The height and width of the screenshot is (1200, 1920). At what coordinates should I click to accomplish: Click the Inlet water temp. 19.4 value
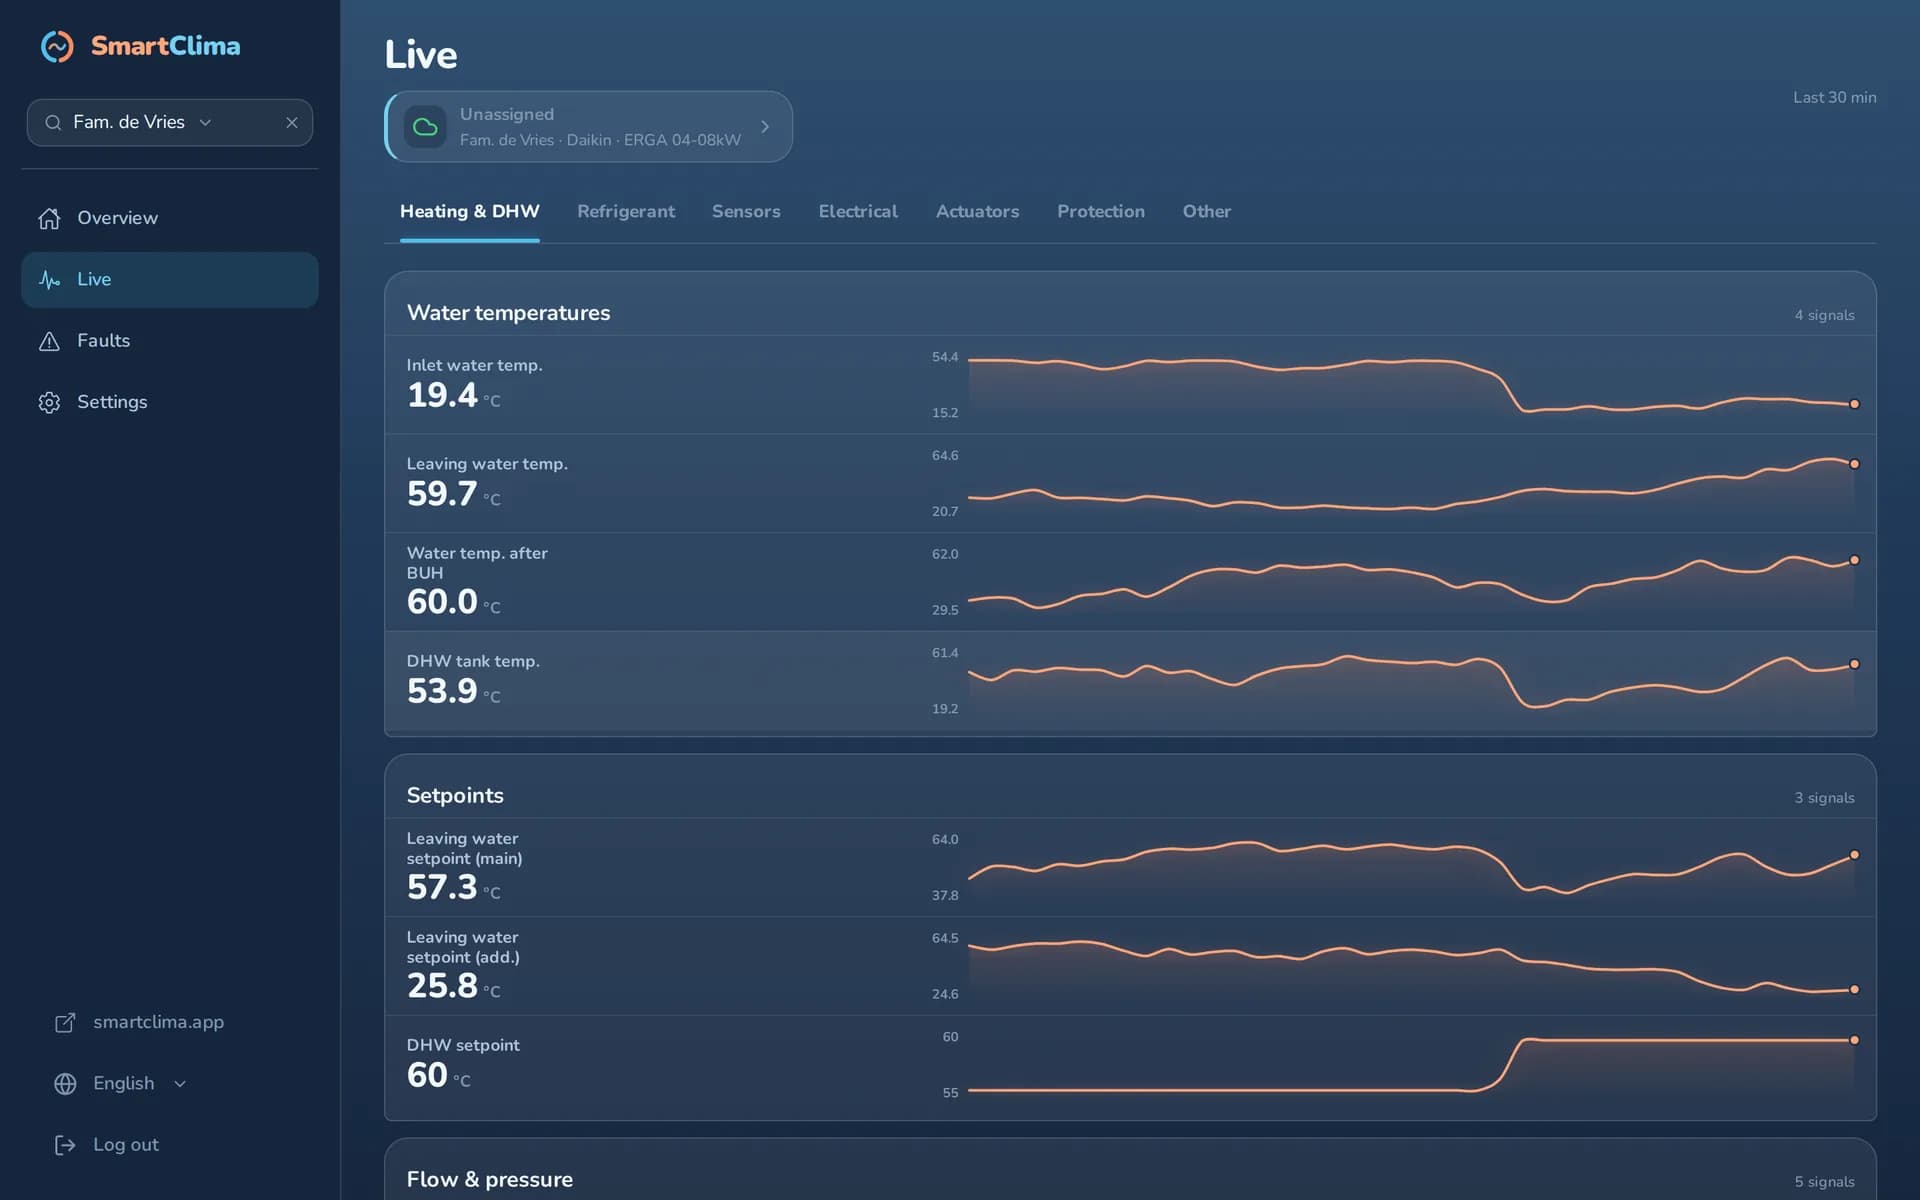pyautogui.click(x=442, y=395)
